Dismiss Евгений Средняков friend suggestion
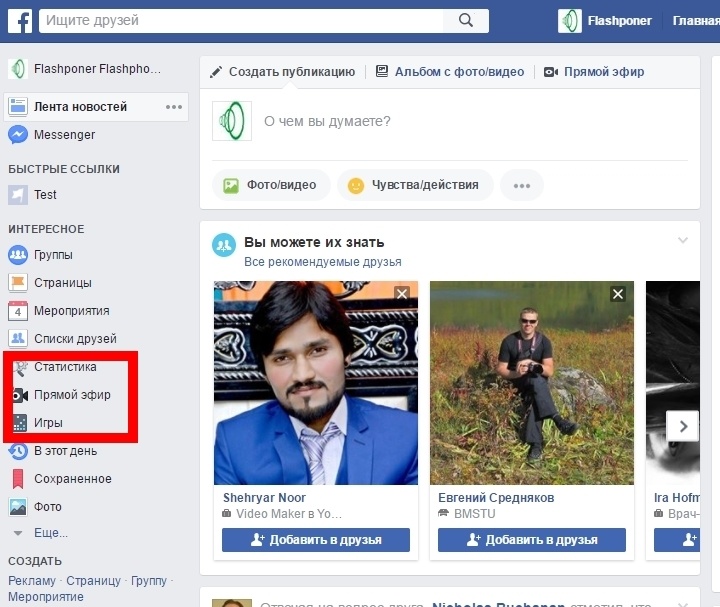 pyautogui.click(x=618, y=293)
